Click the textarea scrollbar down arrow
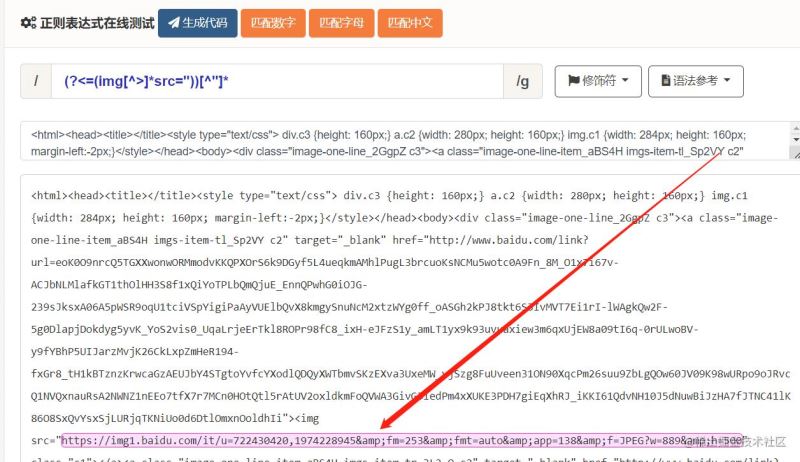 (795, 154)
